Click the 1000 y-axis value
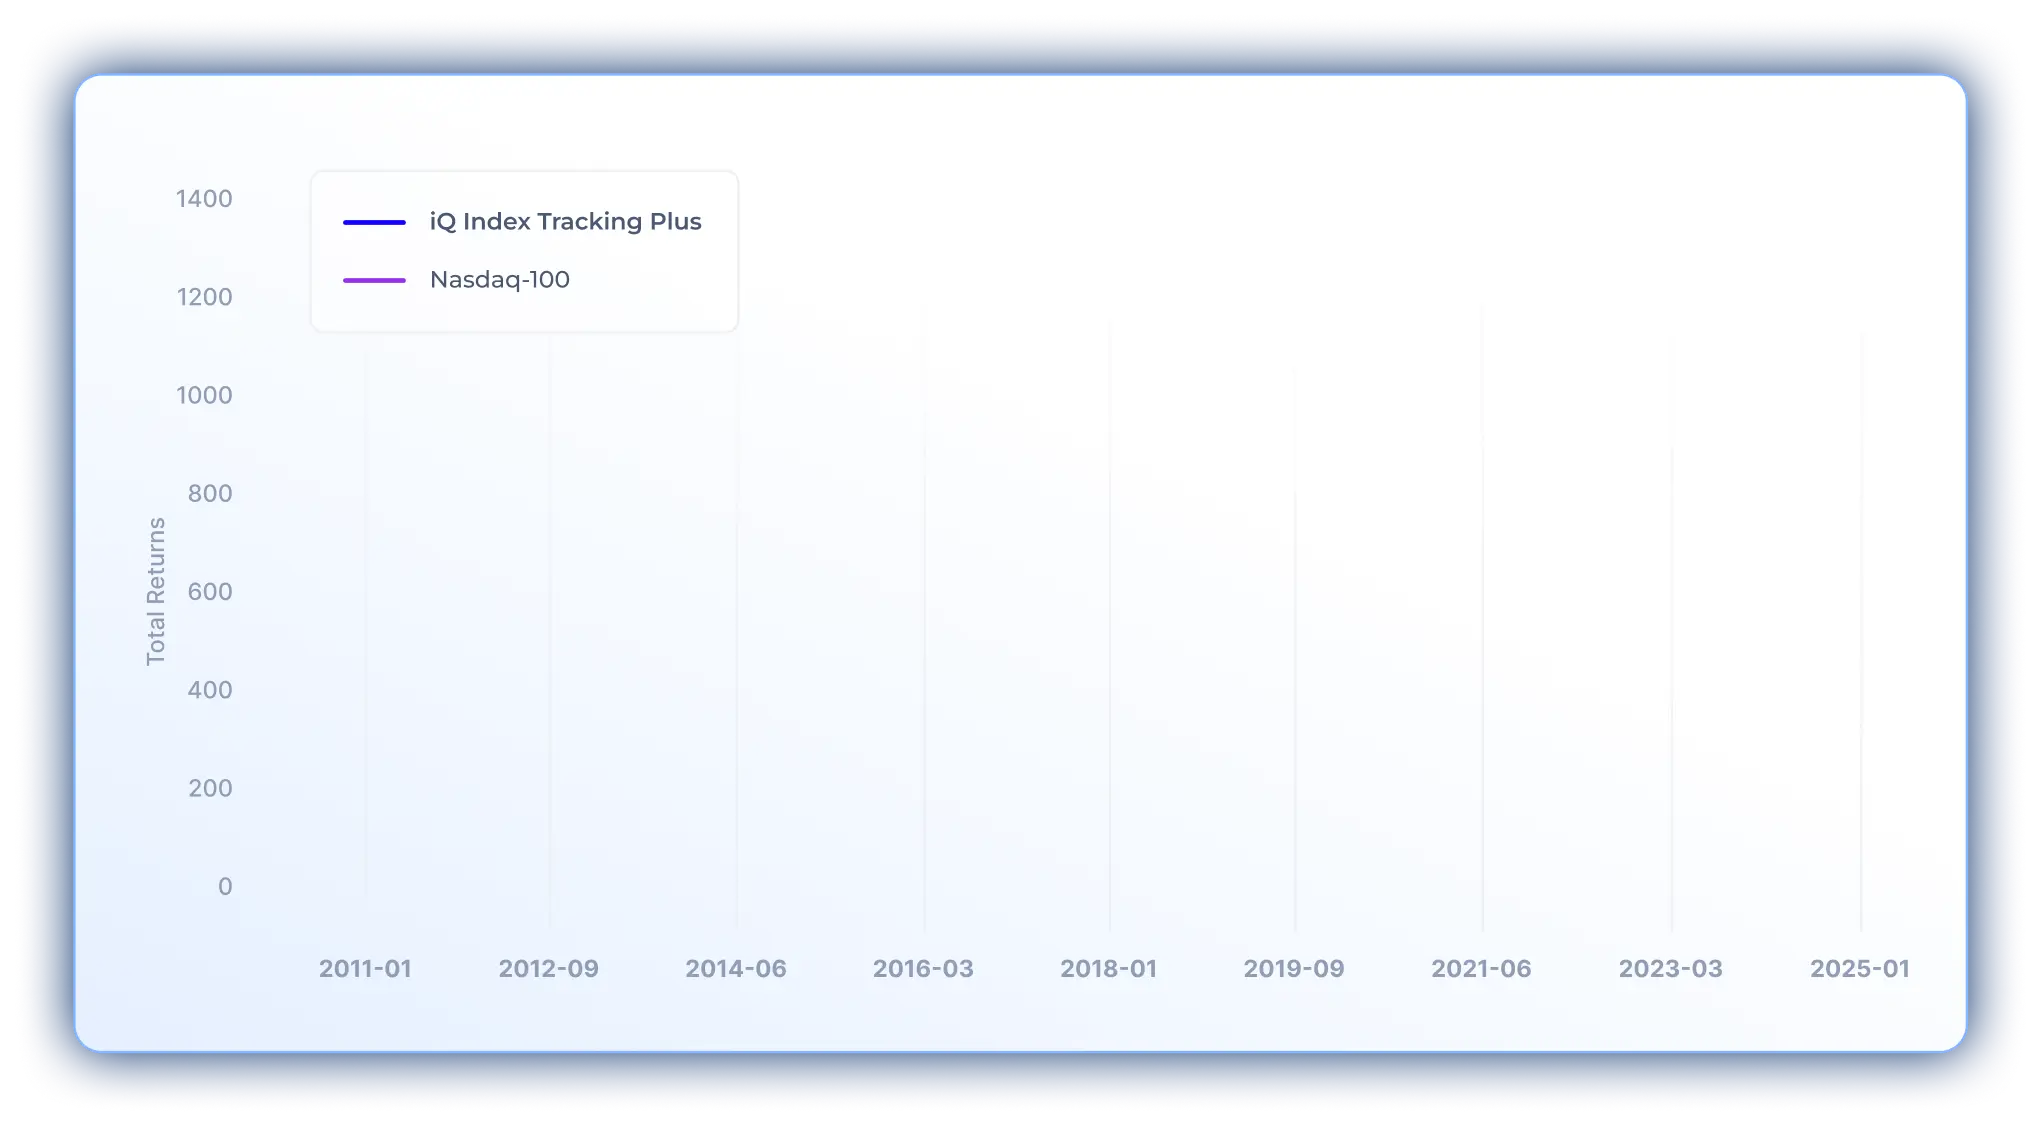 click(204, 395)
